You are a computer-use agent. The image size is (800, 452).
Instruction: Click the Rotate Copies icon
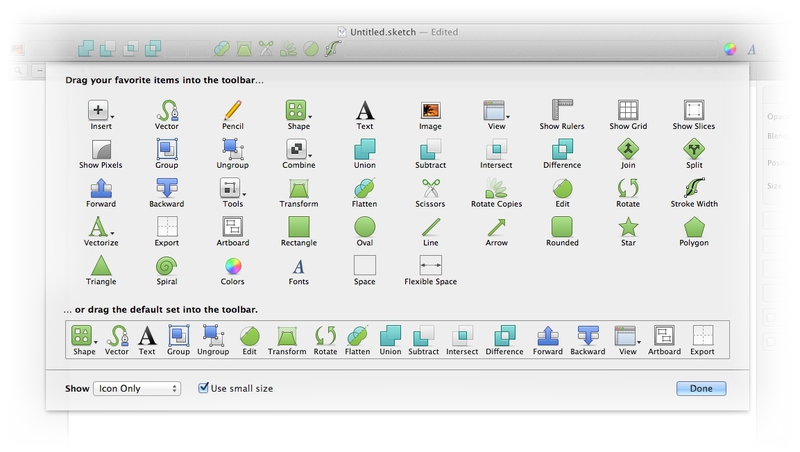[496, 188]
